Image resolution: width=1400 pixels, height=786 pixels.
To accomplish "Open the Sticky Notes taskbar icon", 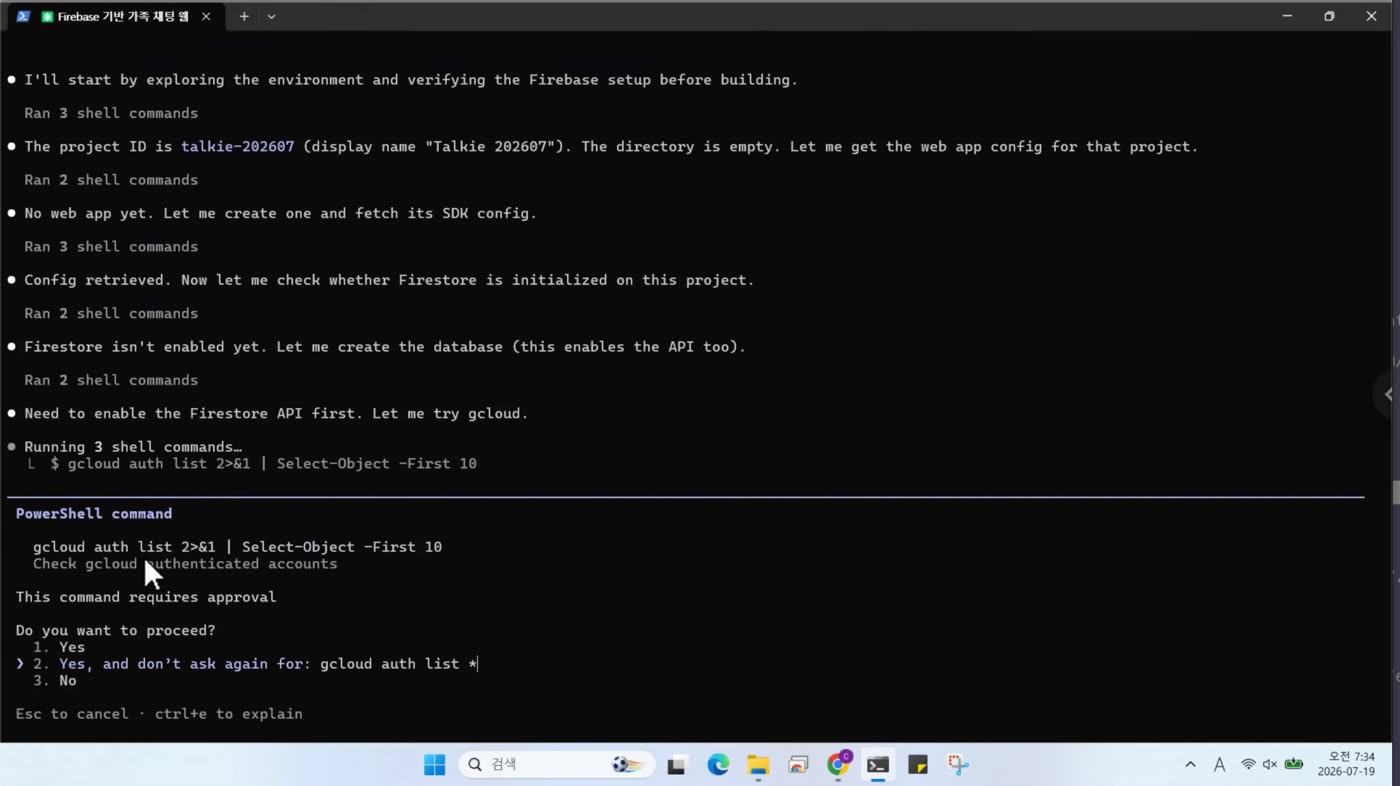I will click(x=918, y=765).
